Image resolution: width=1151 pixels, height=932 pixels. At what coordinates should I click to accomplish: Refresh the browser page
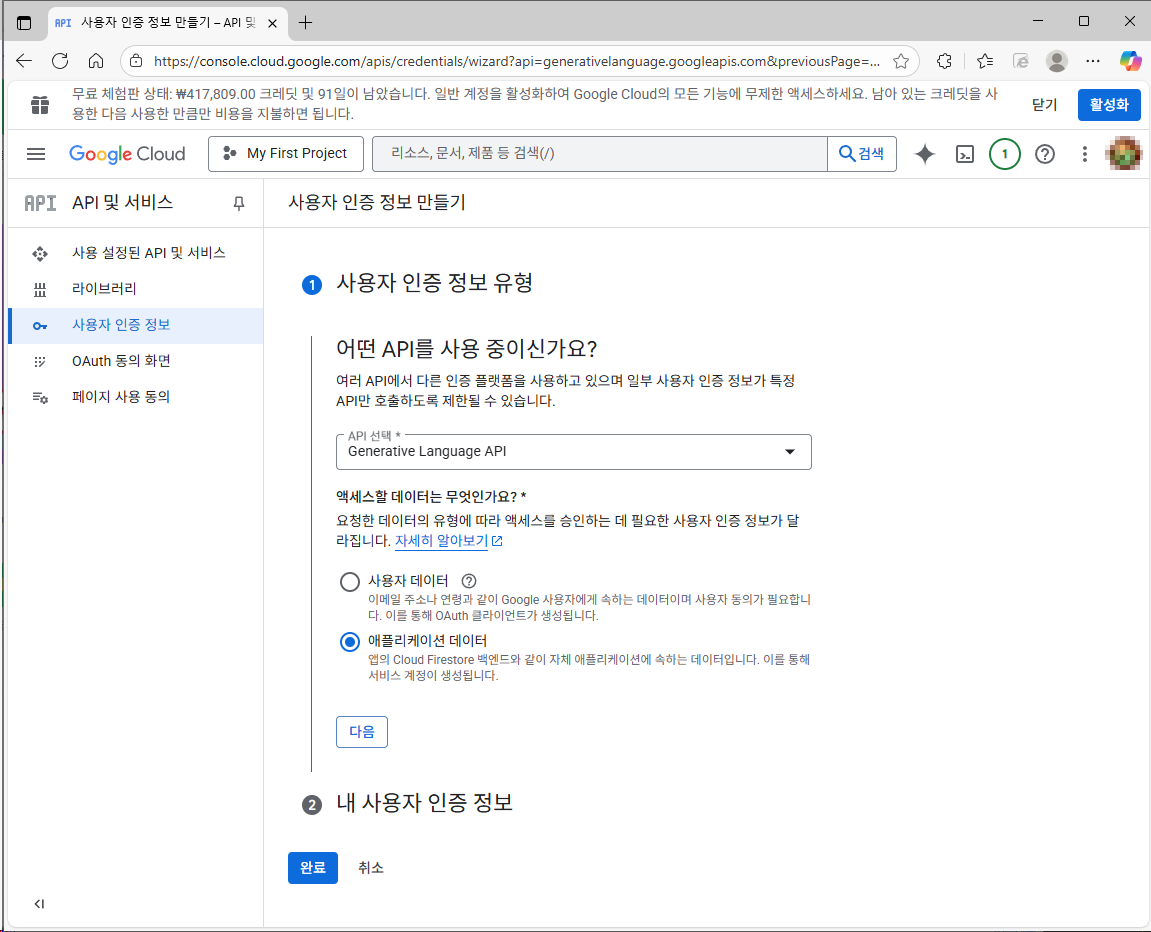coord(60,61)
